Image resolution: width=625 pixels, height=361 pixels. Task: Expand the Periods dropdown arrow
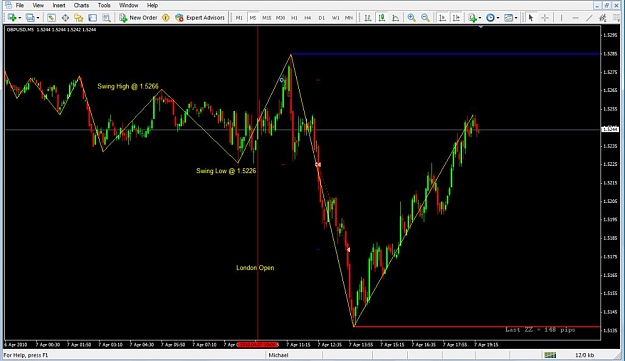coord(498,18)
